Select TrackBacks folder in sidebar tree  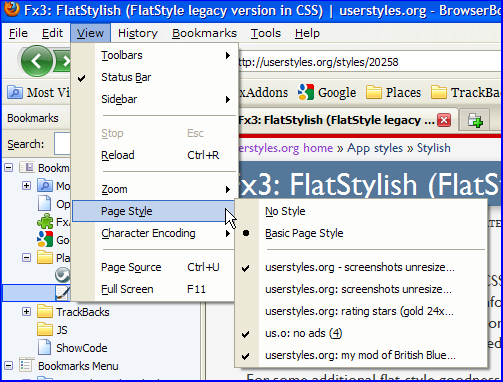click(73, 312)
